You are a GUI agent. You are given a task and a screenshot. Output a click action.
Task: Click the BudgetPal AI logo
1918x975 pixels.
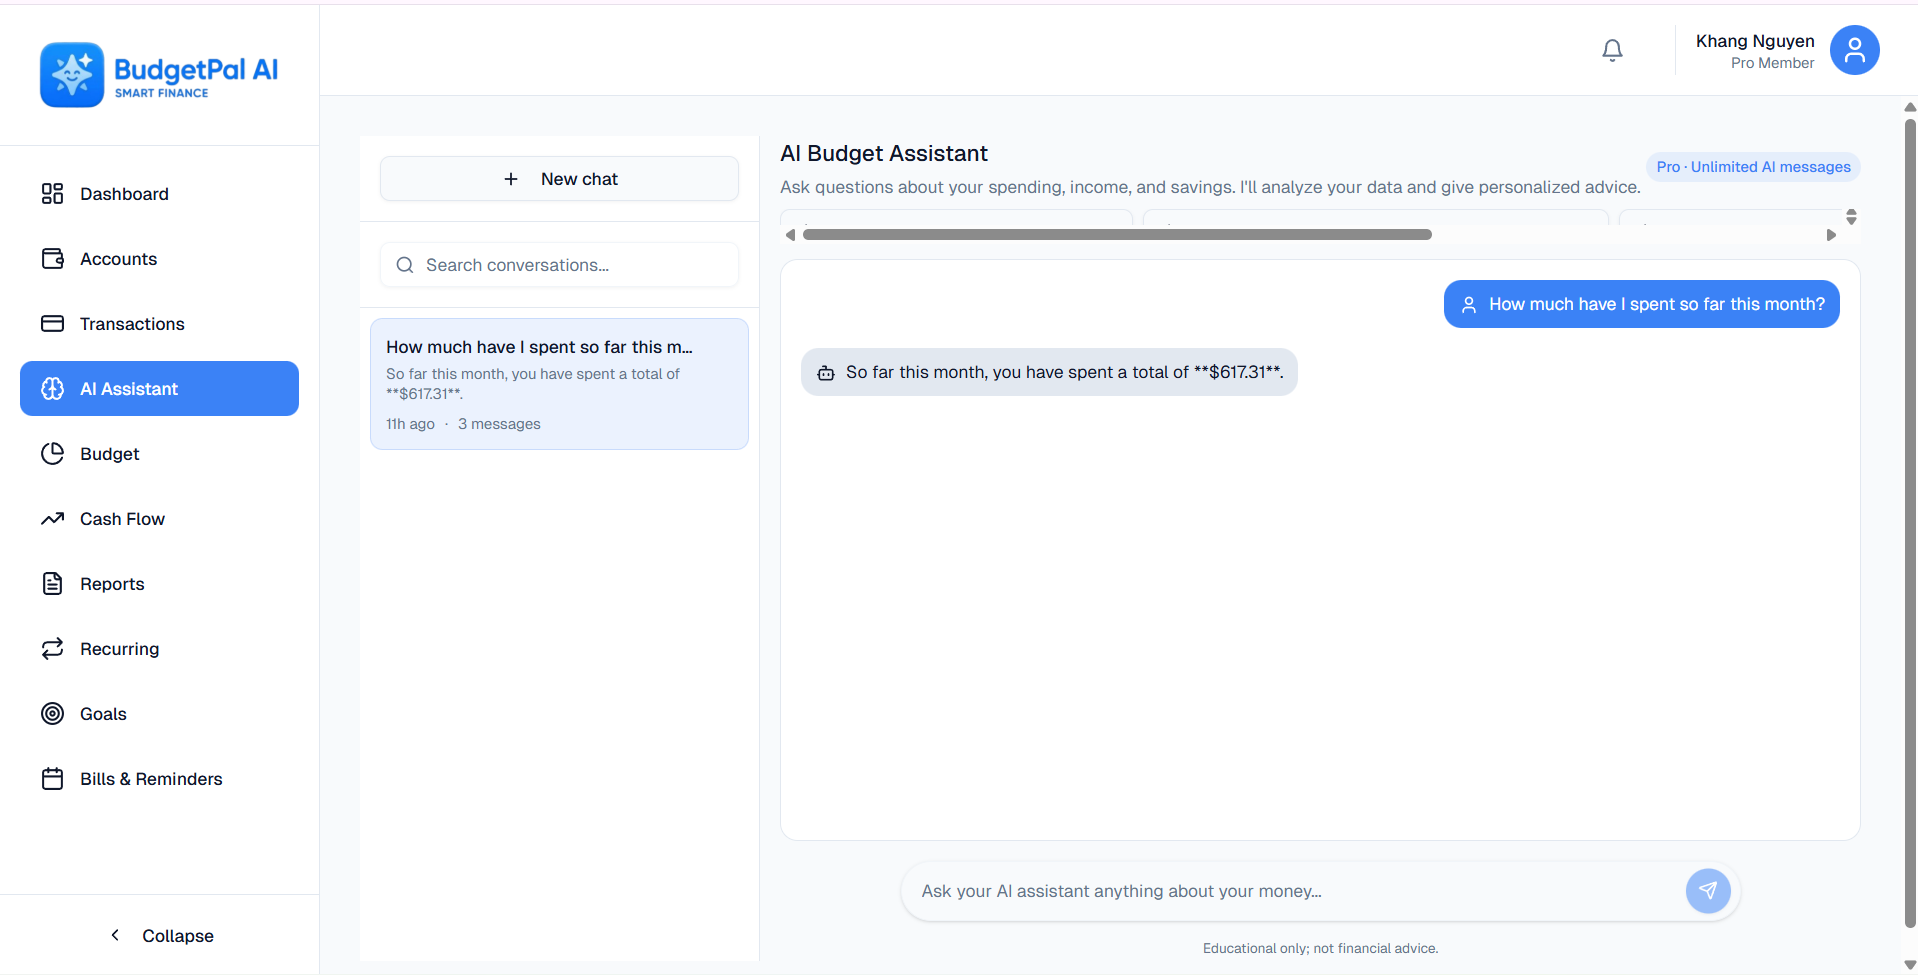pyautogui.click(x=158, y=73)
